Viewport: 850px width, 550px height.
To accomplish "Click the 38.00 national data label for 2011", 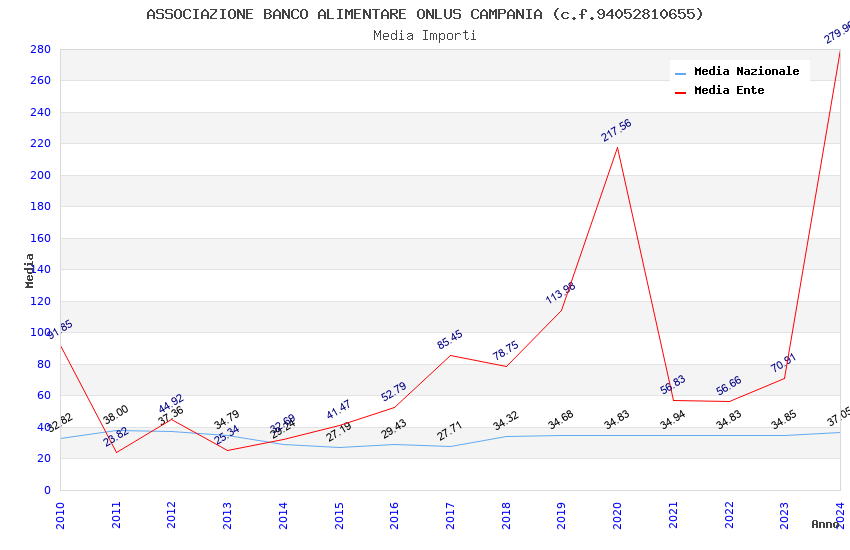I will click(x=116, y=415).
